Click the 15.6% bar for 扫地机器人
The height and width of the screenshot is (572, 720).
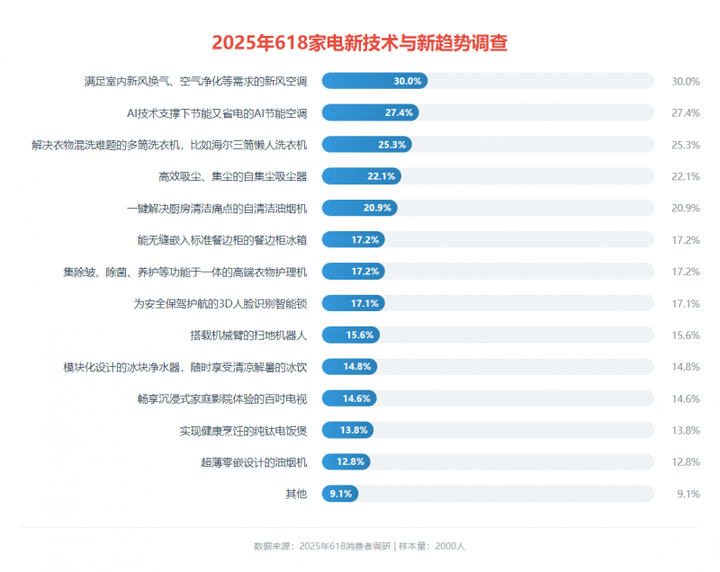pos(351,335)
